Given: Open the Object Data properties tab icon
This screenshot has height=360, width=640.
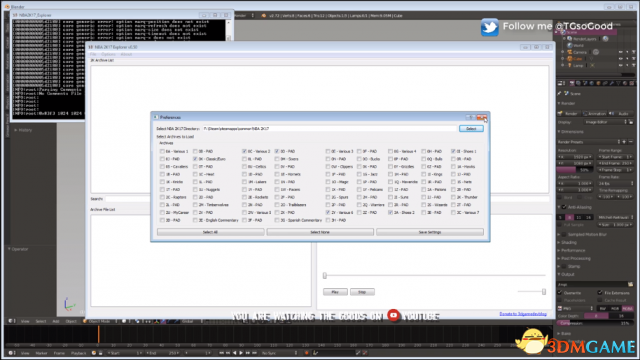Looking at the screenshot, I should pyautogui.click(x=618, y=83).
